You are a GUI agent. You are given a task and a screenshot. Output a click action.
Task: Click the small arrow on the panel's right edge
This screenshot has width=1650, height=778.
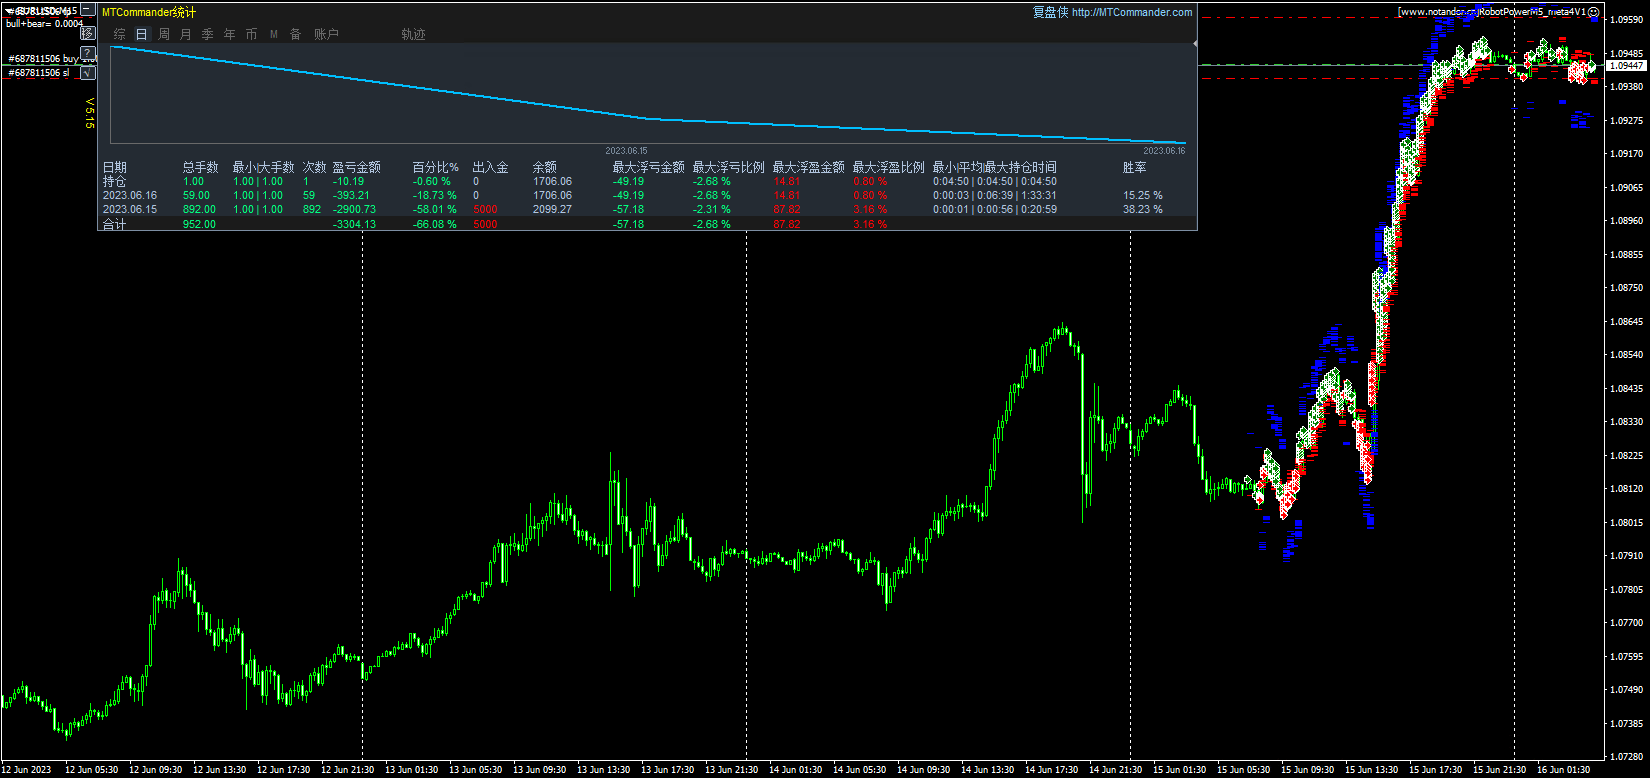(1195, 44)
